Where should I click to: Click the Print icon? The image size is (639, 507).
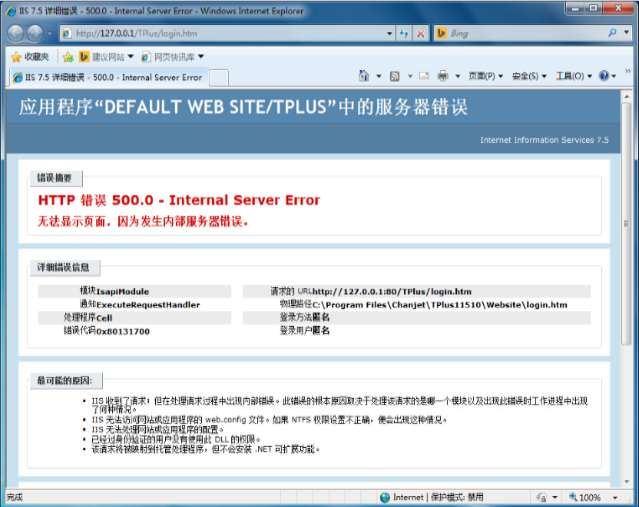click(x=443, y=76)
